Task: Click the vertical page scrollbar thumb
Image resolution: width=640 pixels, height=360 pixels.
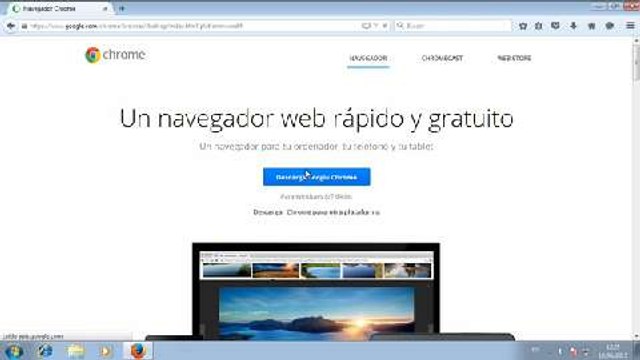Action: click(636, 63)
